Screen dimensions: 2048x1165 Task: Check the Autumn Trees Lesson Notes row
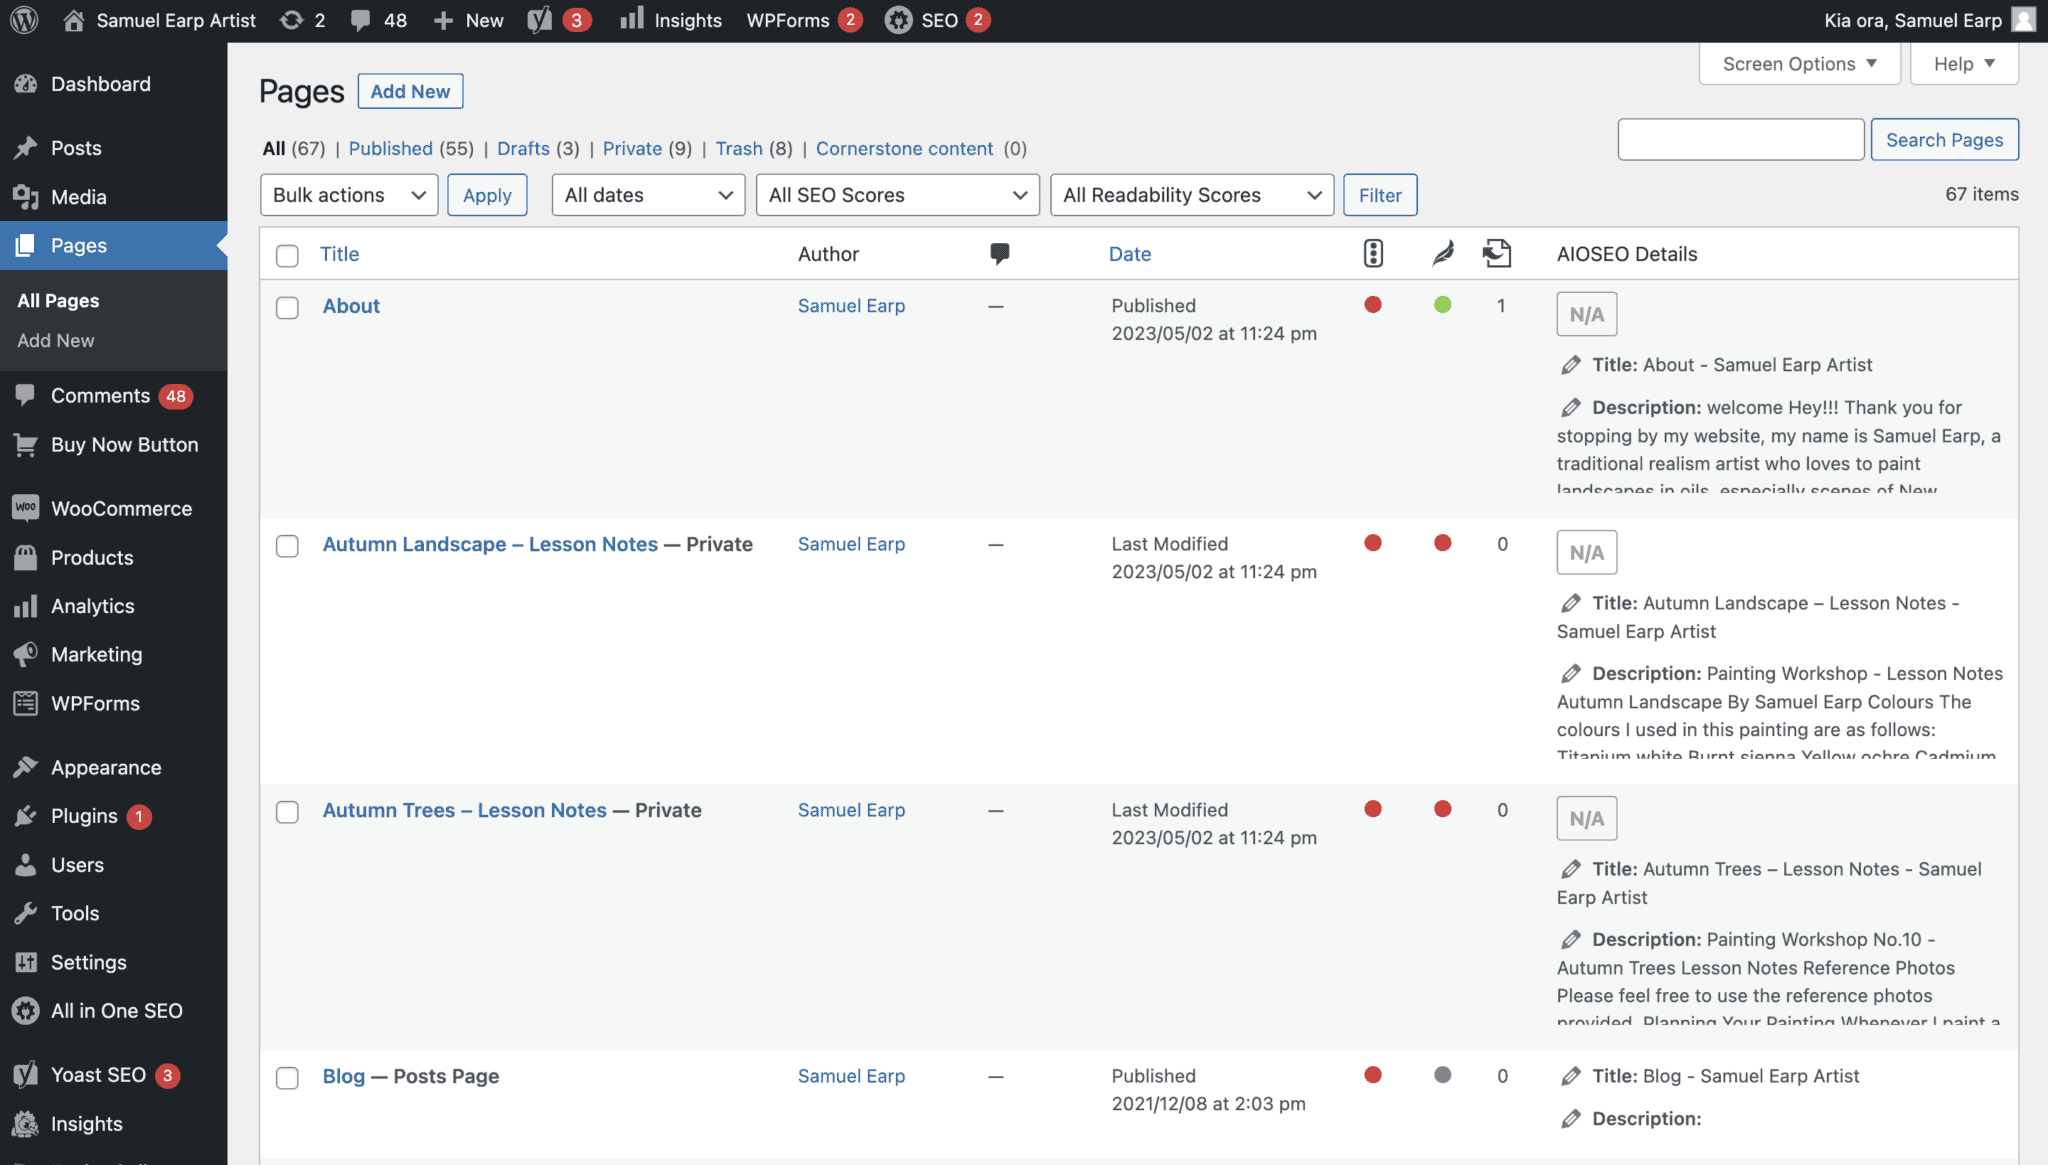point(287,811)
